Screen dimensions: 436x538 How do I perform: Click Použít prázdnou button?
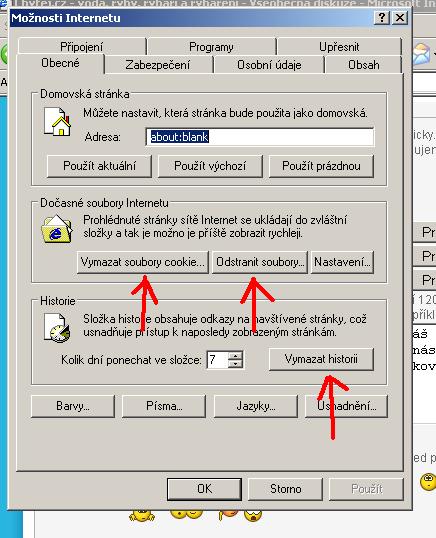point(321,166)
